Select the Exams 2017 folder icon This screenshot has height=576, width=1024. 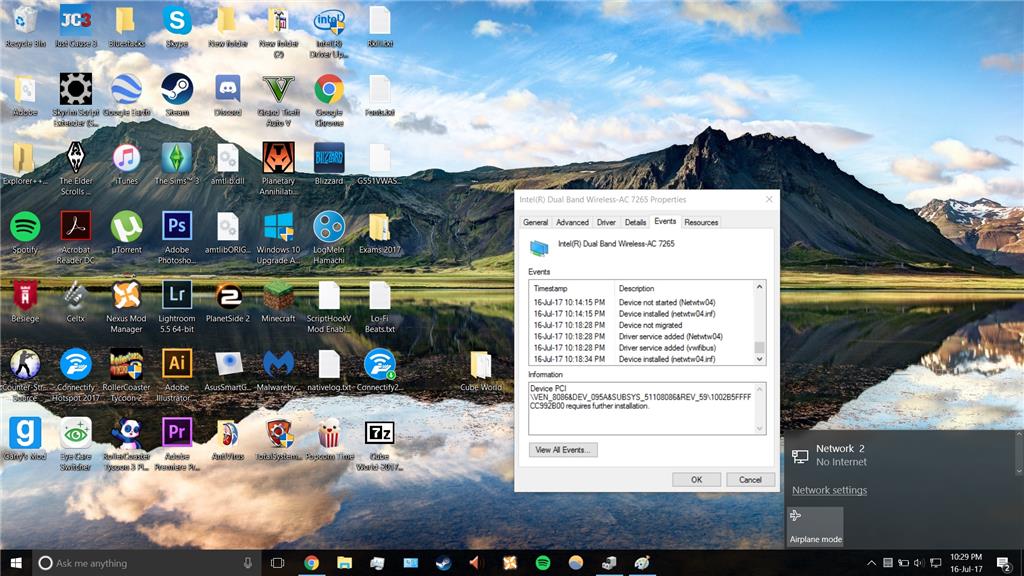click(379, 232)
